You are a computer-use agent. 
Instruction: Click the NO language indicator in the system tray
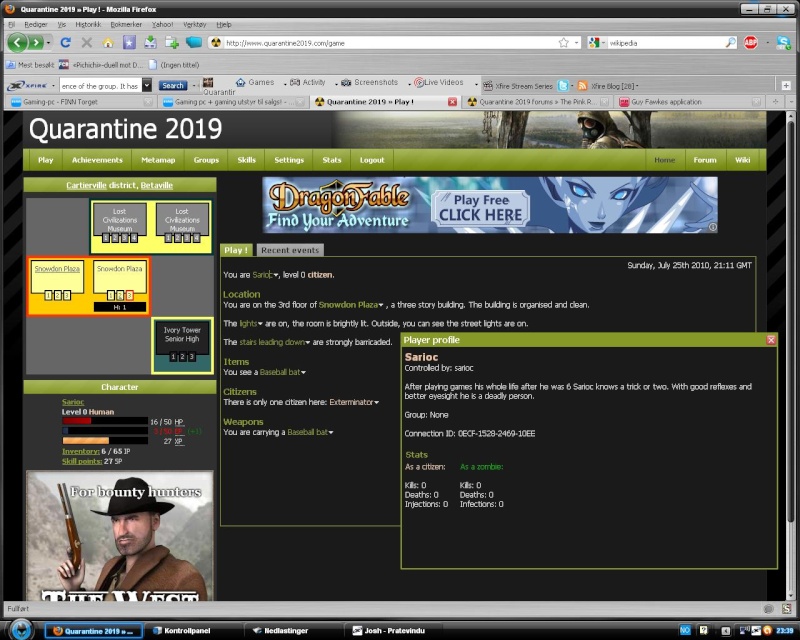[x=685, y=630]
